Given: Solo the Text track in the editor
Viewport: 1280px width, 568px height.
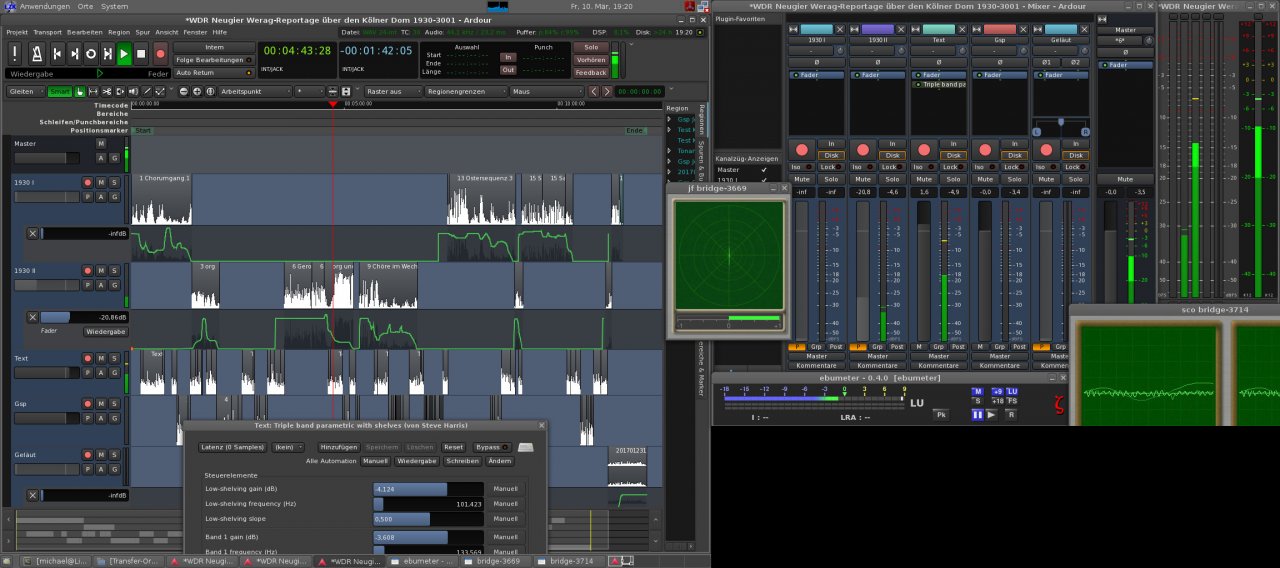Looking at the screenshot, I should [114, 359].
